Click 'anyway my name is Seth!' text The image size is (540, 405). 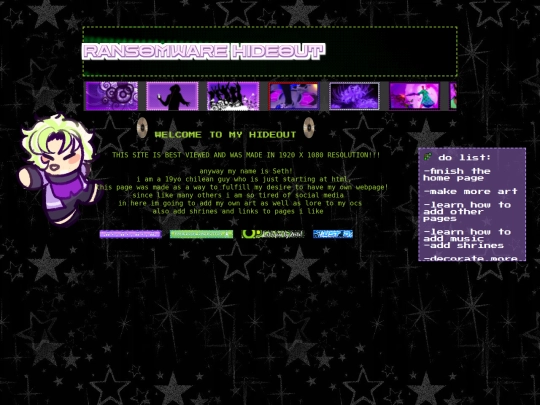coord(246,171)
